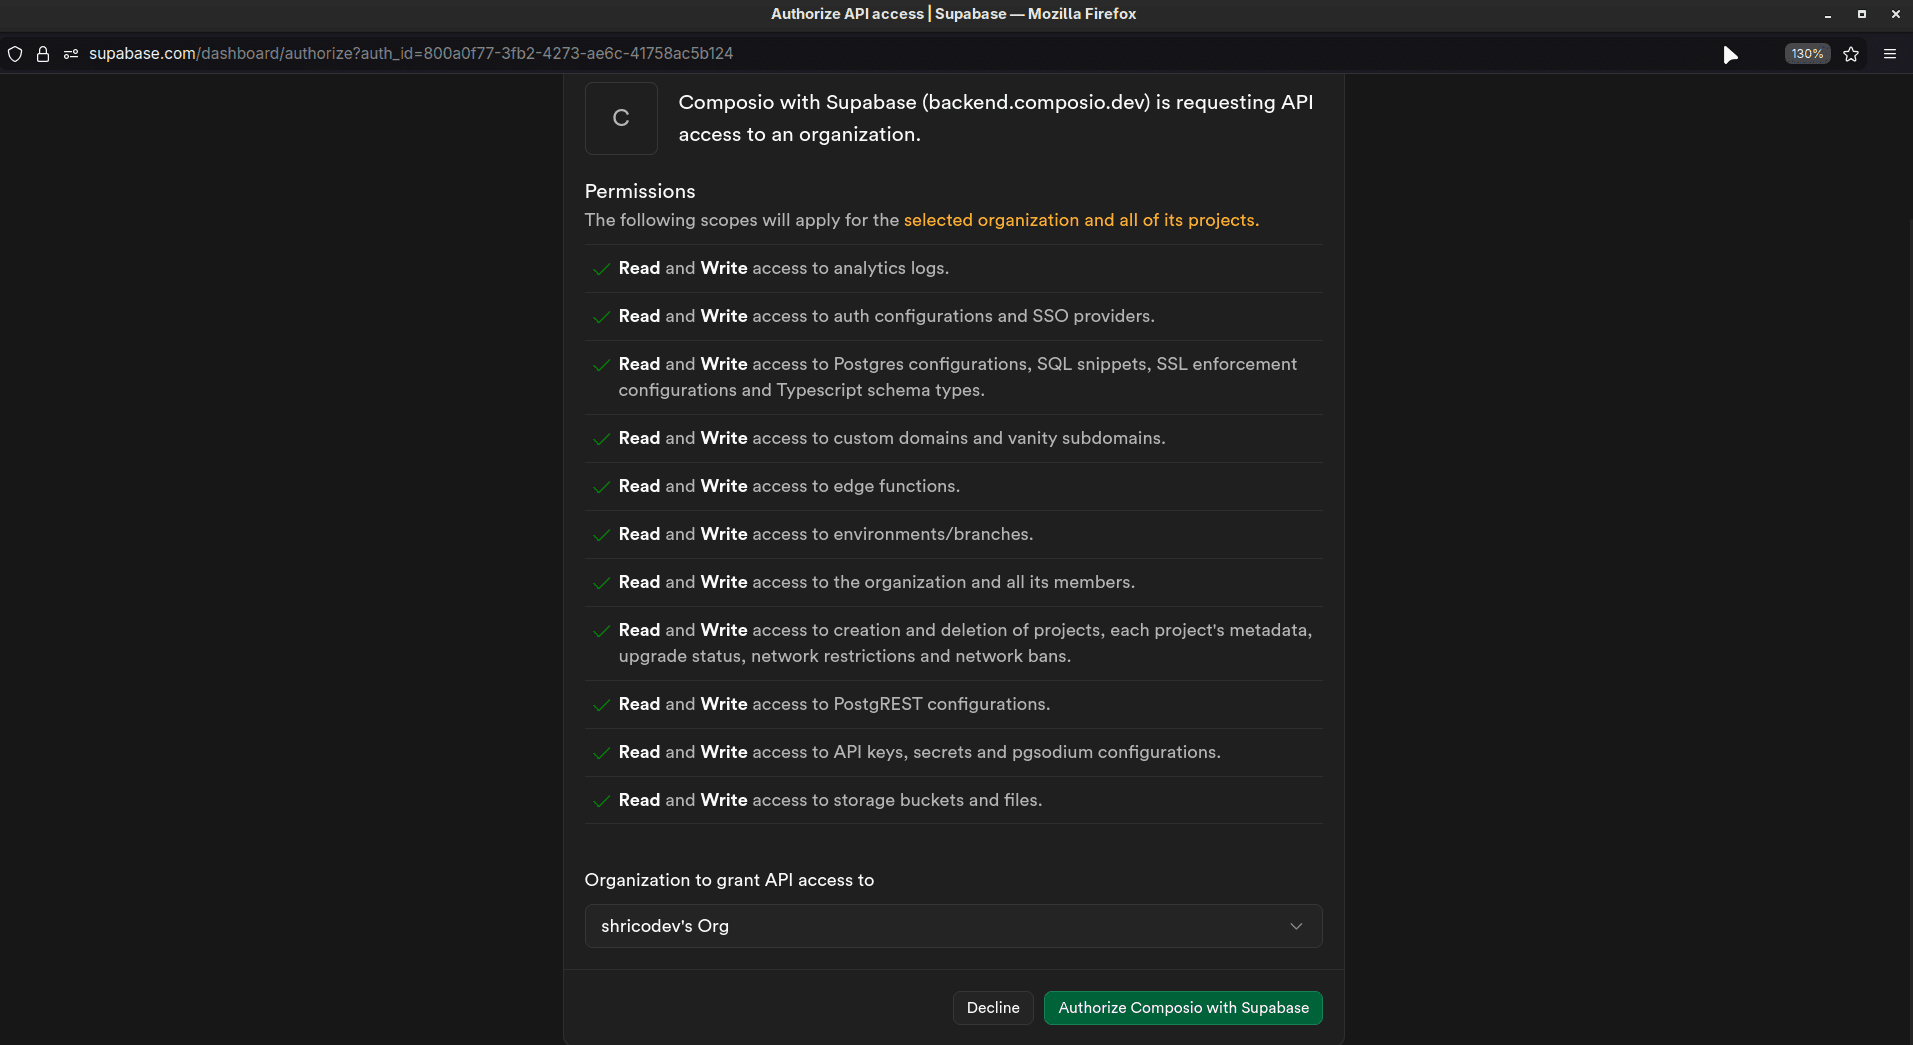Open the Firefox hamburger menu
1913x1045 pixels.
point(1890,54)
